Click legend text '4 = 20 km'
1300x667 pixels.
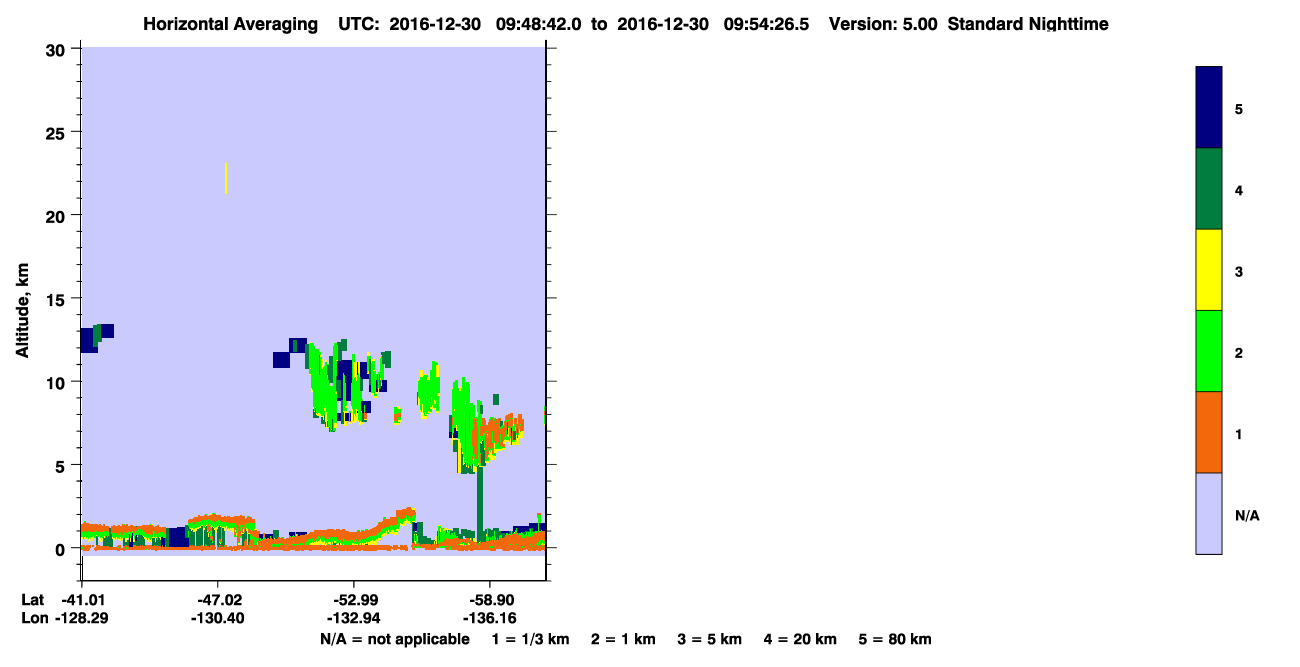click(801, 639)
